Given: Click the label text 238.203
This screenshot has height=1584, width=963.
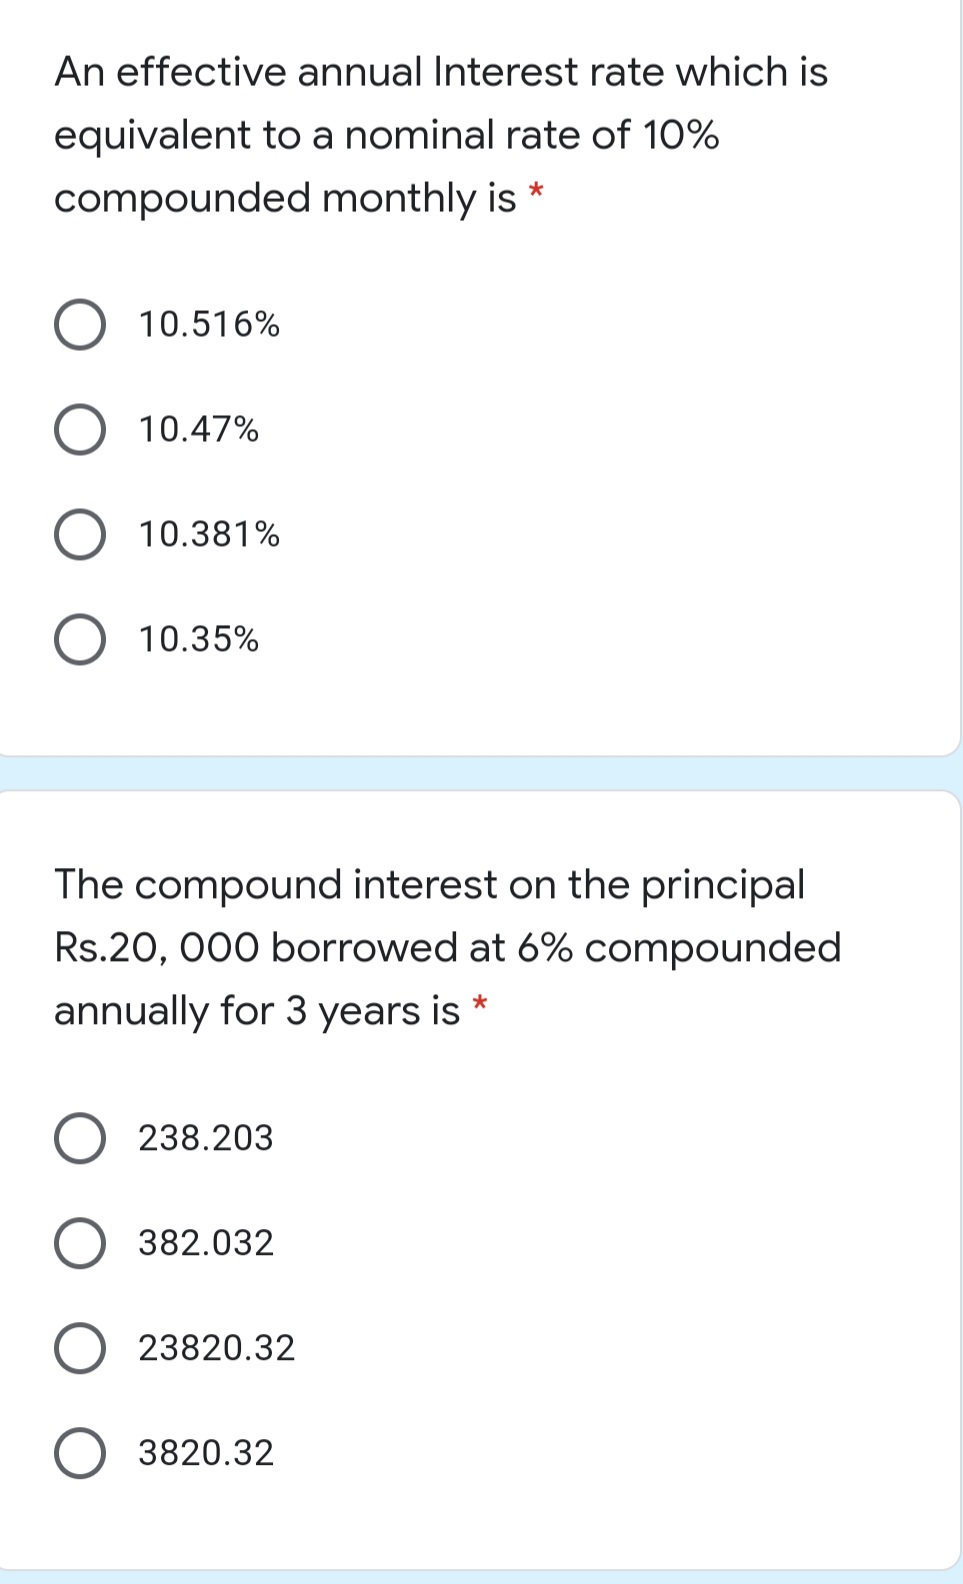Looking at the screenshot, I should click(204, 1137).
